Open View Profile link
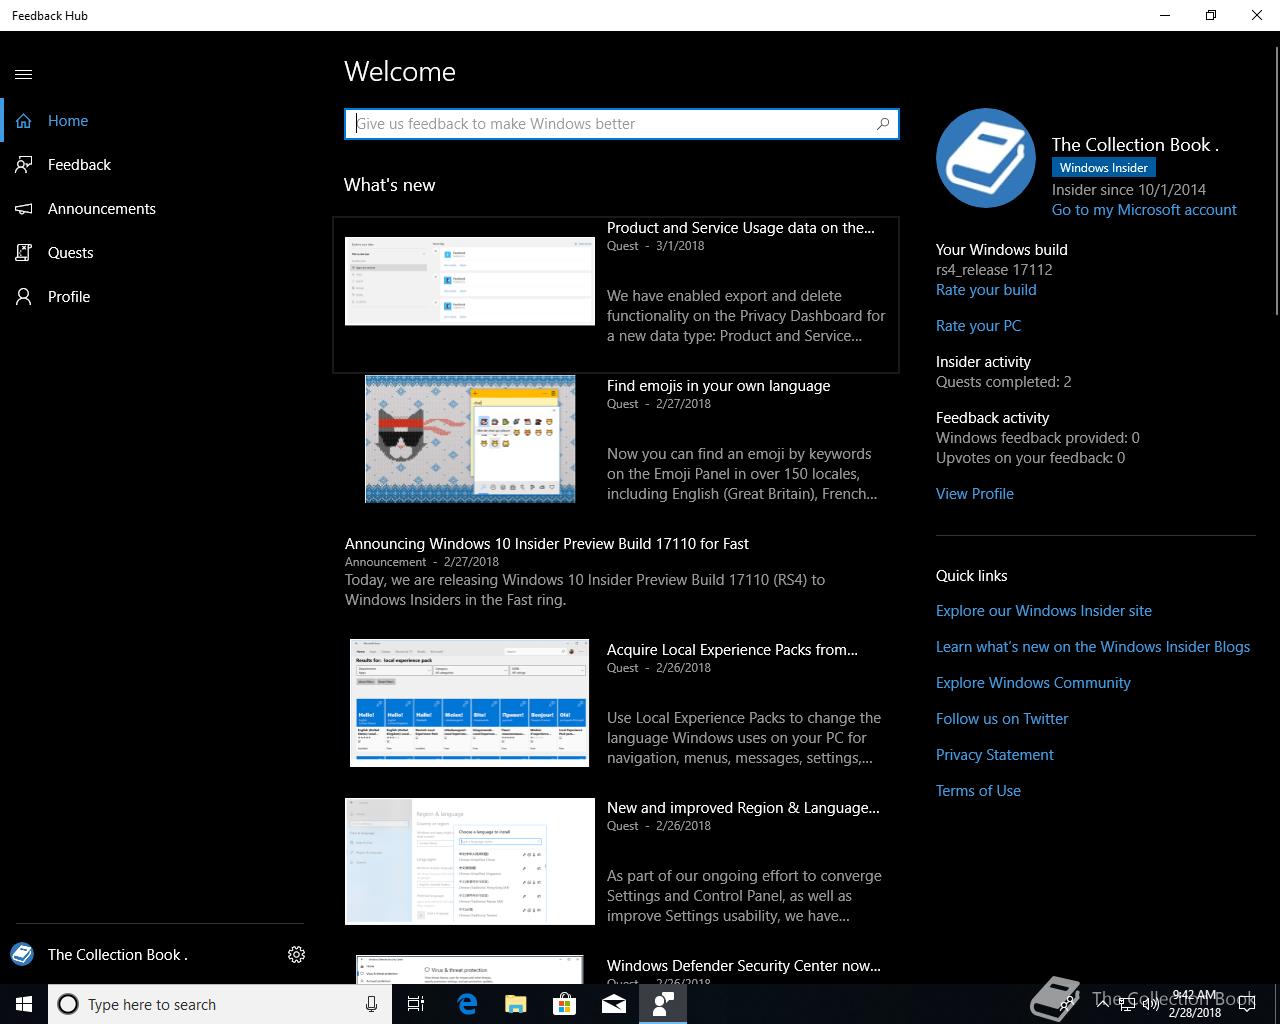 tap(975, 494)
